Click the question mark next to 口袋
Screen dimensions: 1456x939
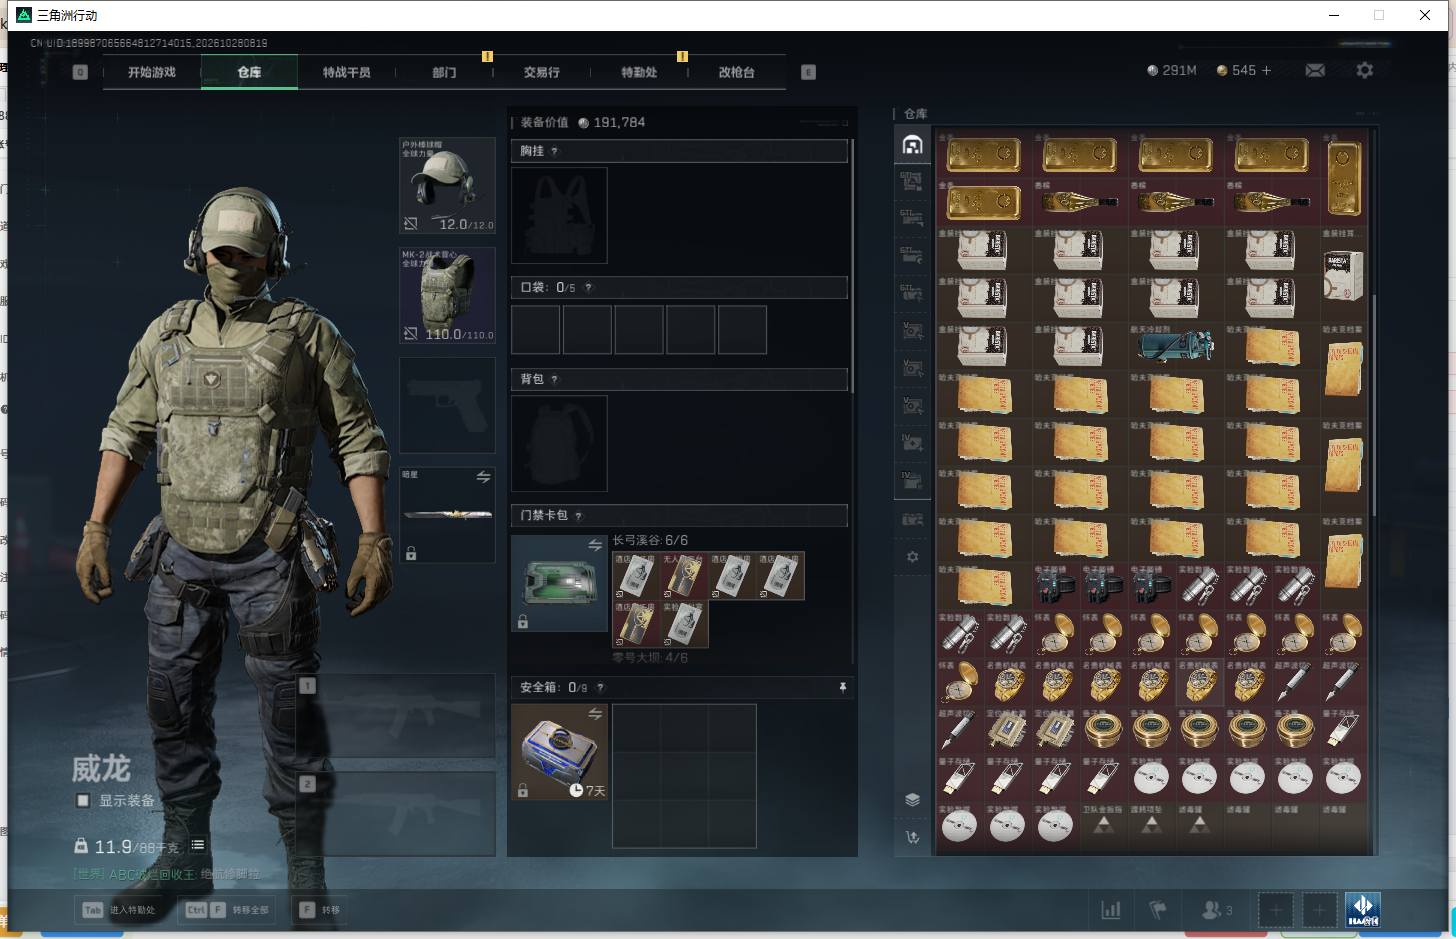[x=588, y=288]
